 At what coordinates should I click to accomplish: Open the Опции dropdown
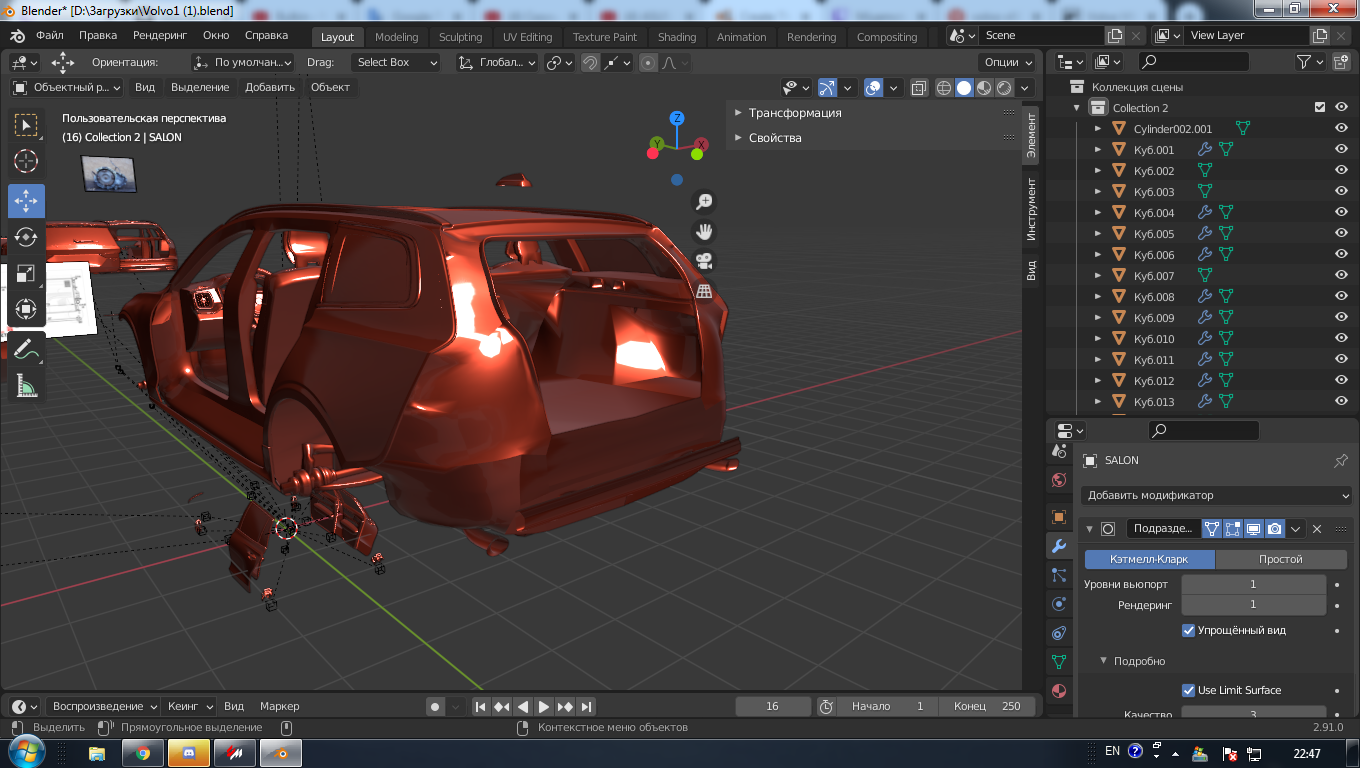1006,63
